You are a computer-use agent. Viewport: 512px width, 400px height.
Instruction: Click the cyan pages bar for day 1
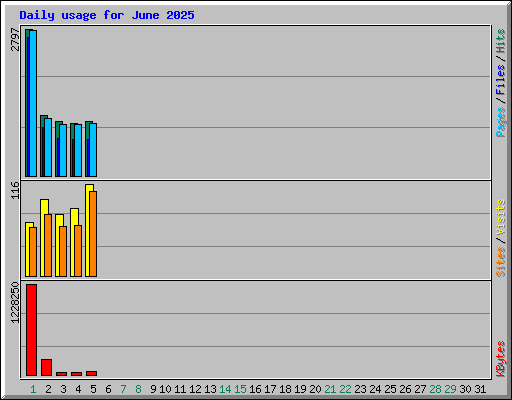tap(33, 103)
